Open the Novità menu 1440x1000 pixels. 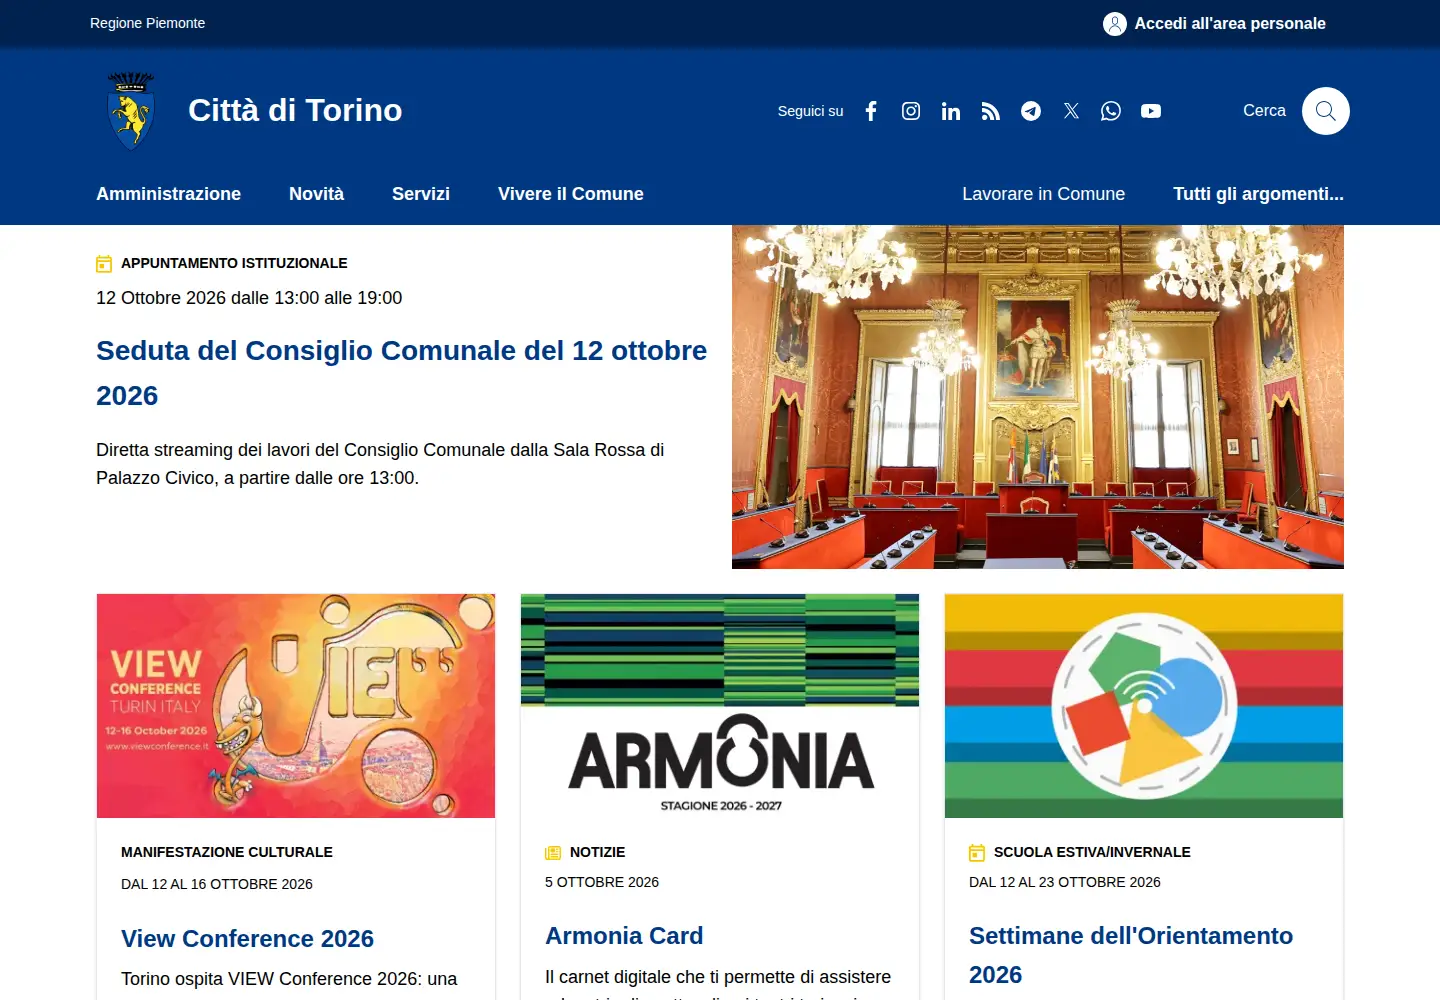pyautogui.click(x=316, y=194)
